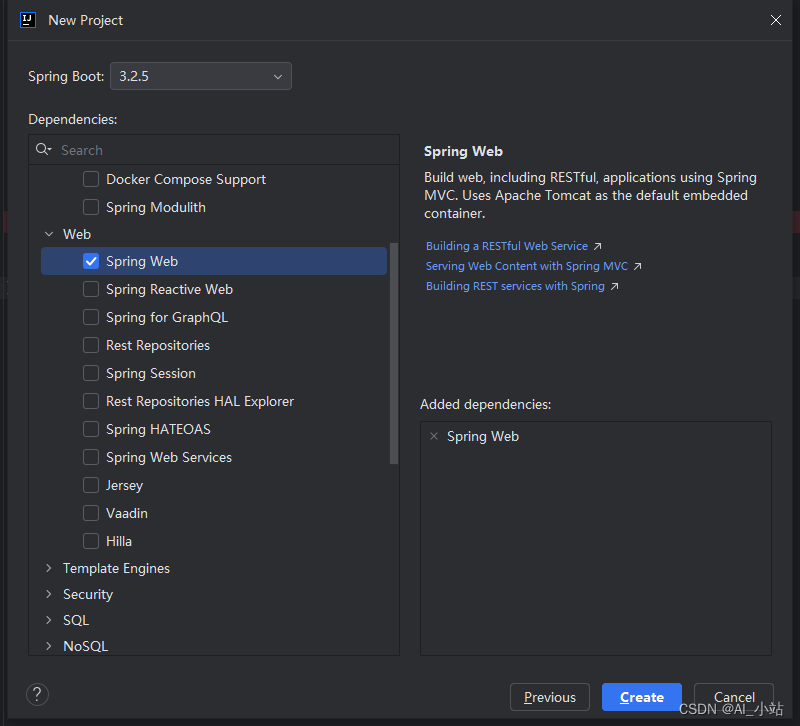The height and width of the screenshot is (726, 800).
Task: Expand the Template Engines category
Action: coord(49,568)
